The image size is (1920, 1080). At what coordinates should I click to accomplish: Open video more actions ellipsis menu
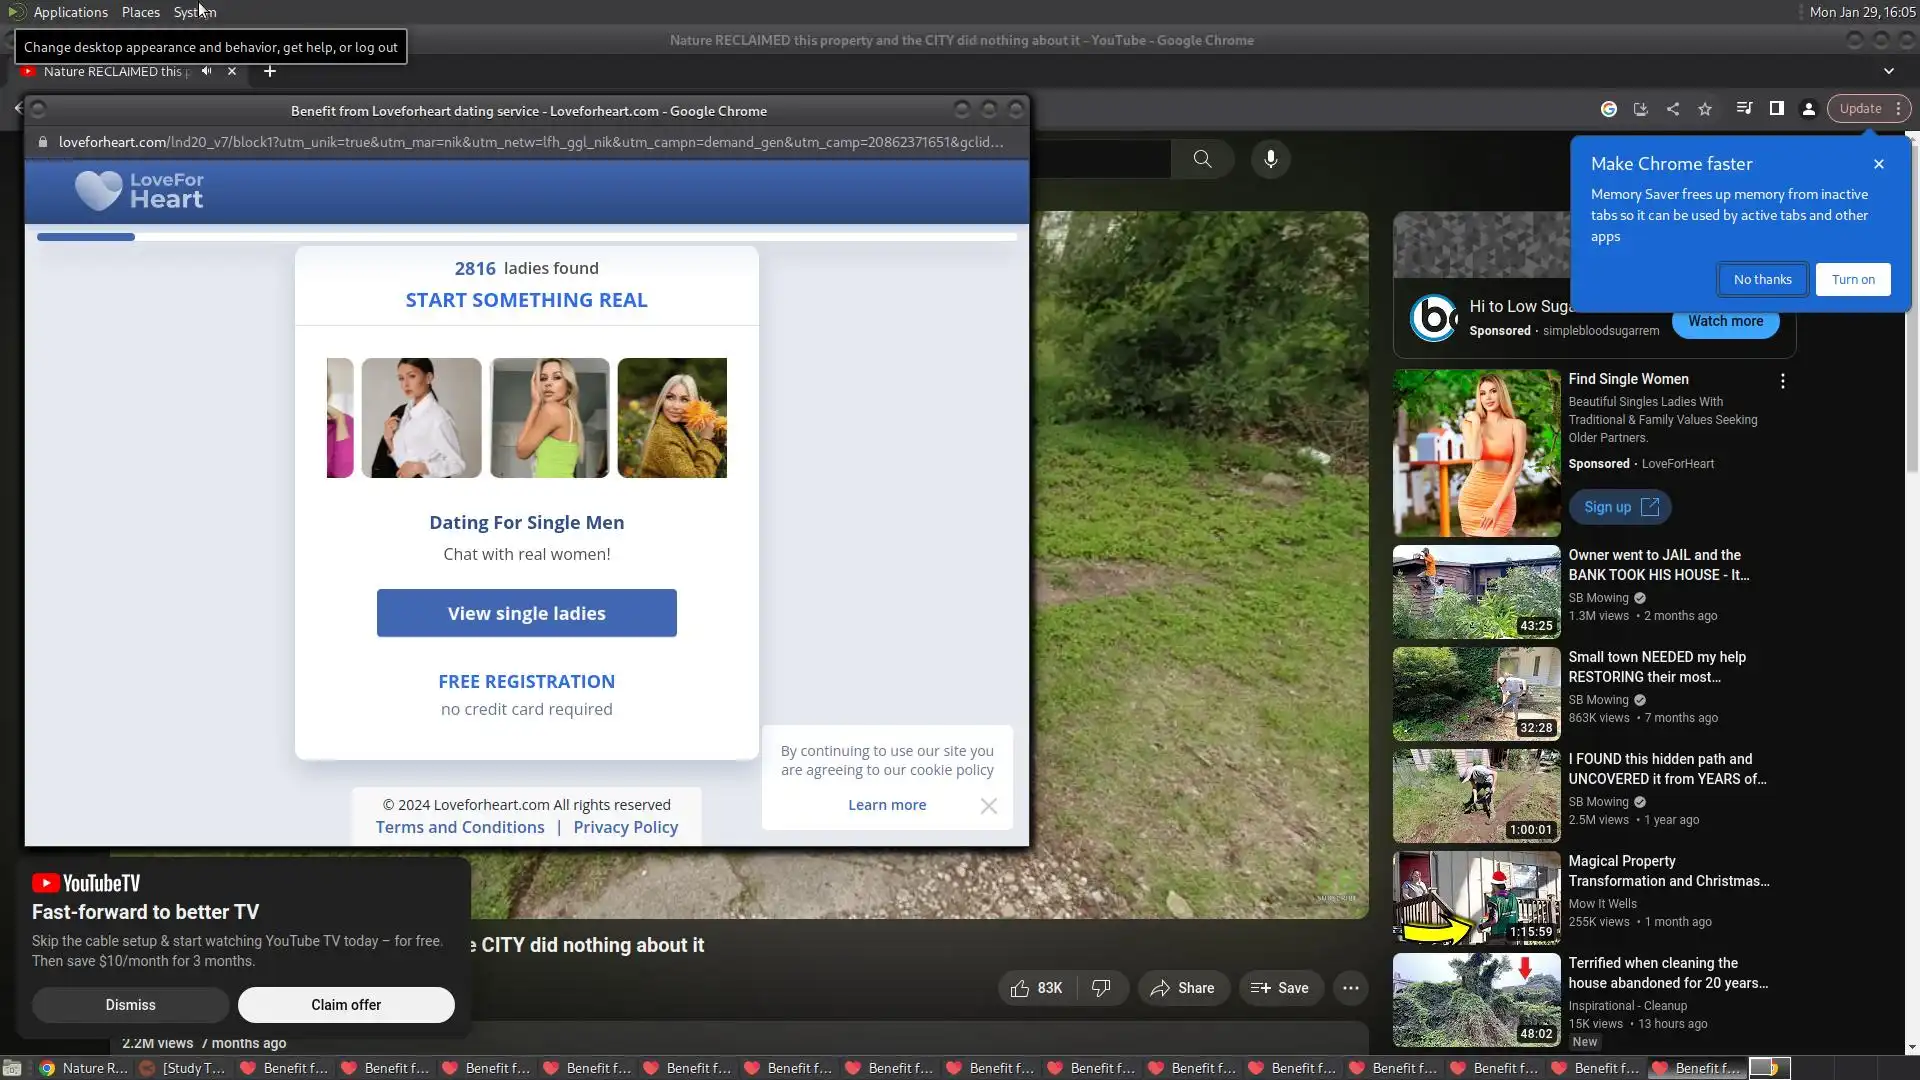pos(1351,988)
